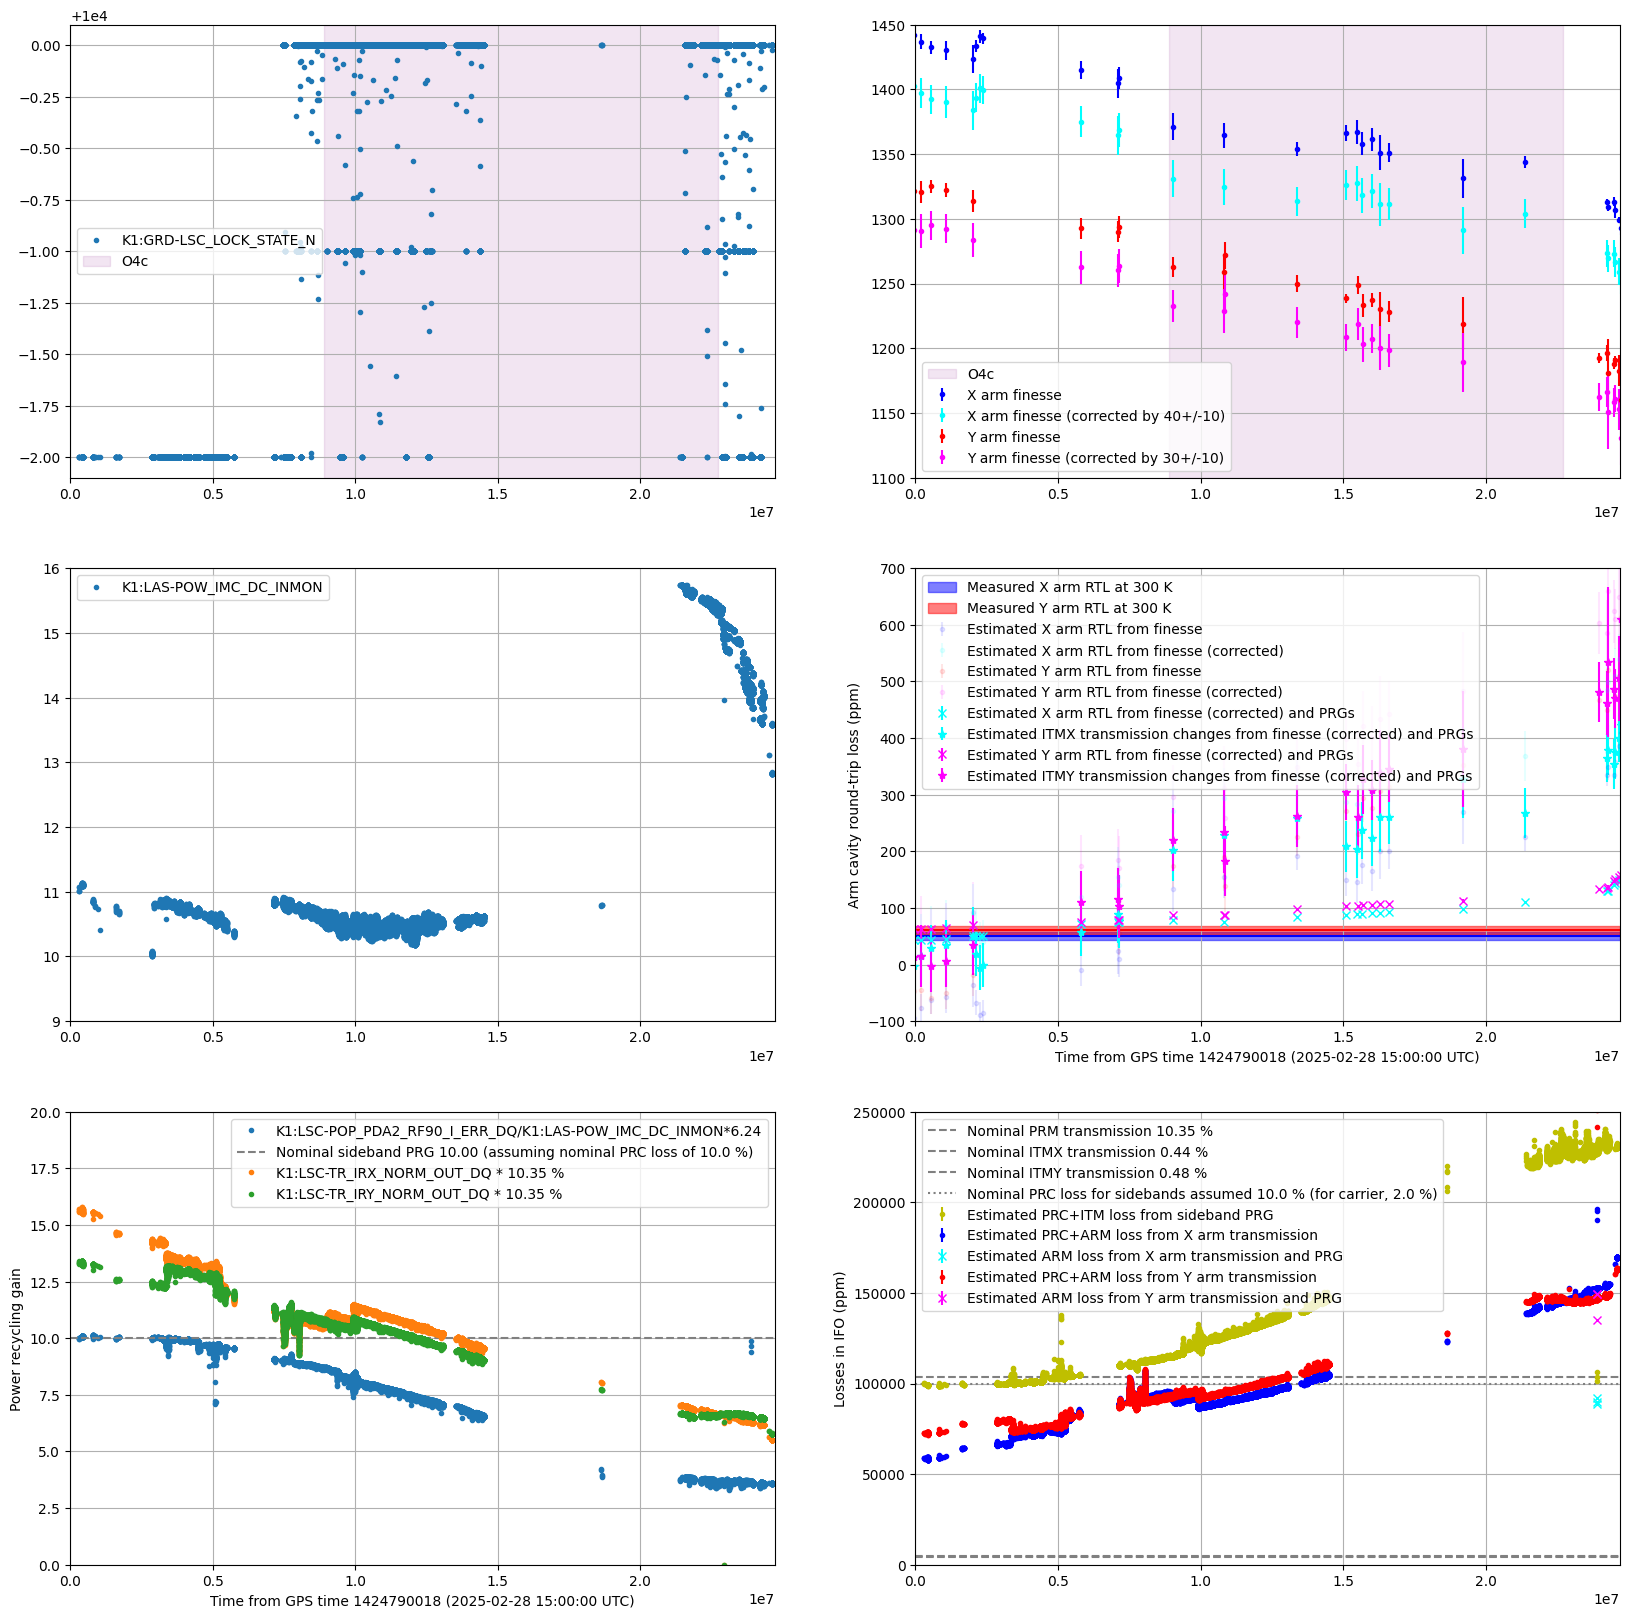The height and width of the screenshot is (1618, 1630).
Task: Select the red Y arm finesse legend marker
Action: [x=942, y=437]
